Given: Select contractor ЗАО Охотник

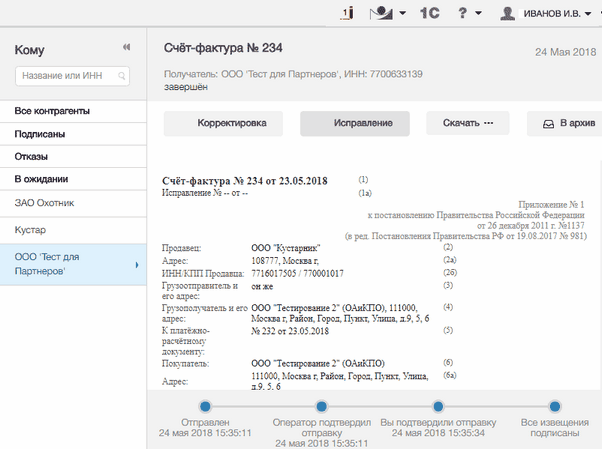Looking at the screenshot, I should pyautogui.click(x=45, y=203).
